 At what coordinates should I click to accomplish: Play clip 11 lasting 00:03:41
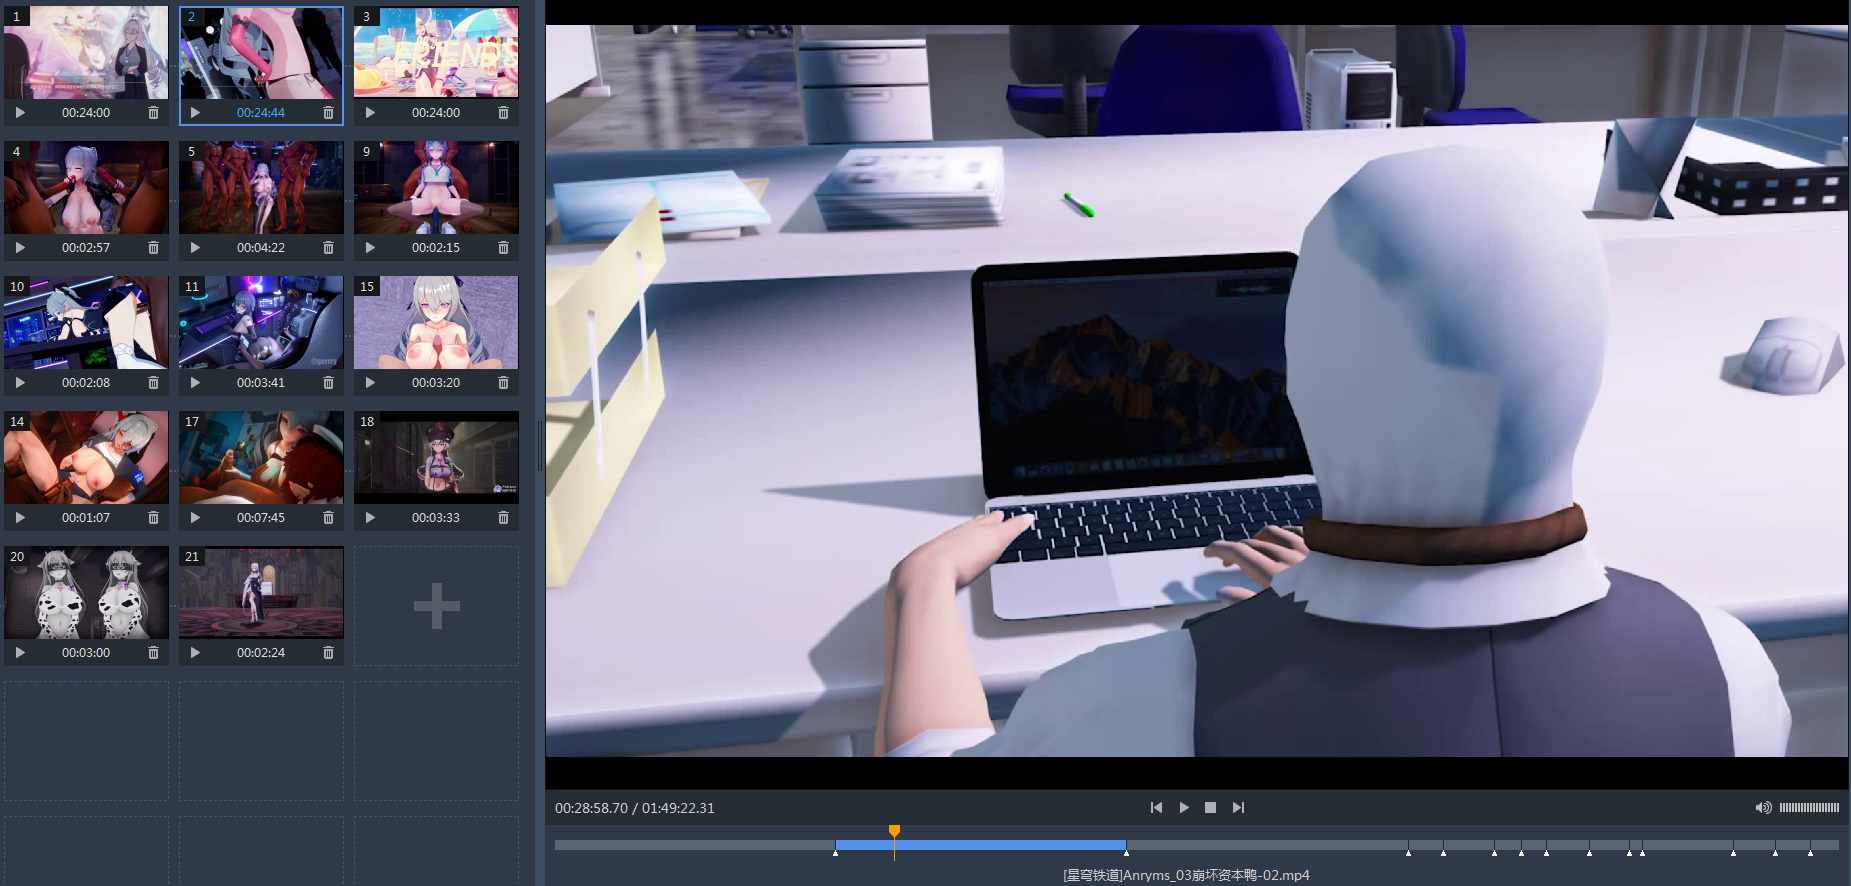pos(195,383)
